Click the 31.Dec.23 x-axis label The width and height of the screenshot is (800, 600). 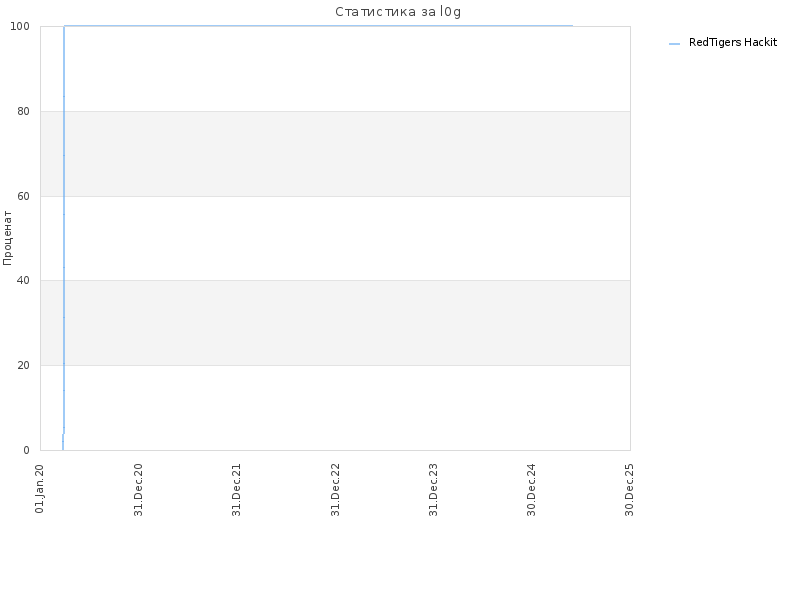pos(433,489)
